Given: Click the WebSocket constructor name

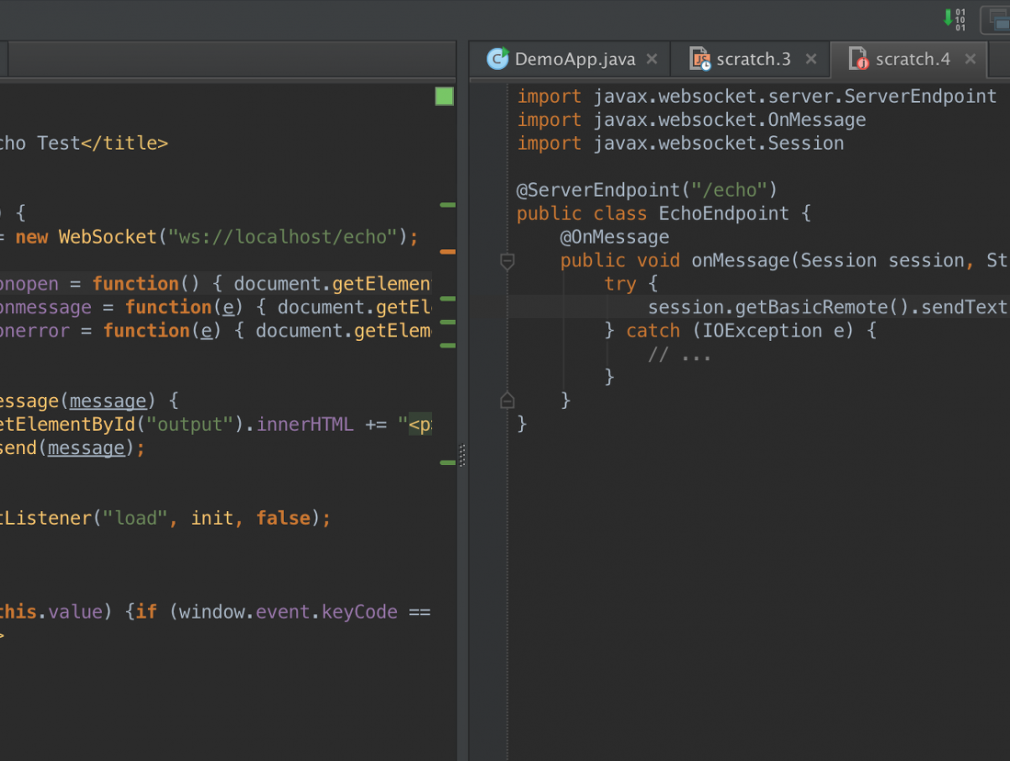Looking at the screenshot, I should pyautogui.click(x=108, y=237).
